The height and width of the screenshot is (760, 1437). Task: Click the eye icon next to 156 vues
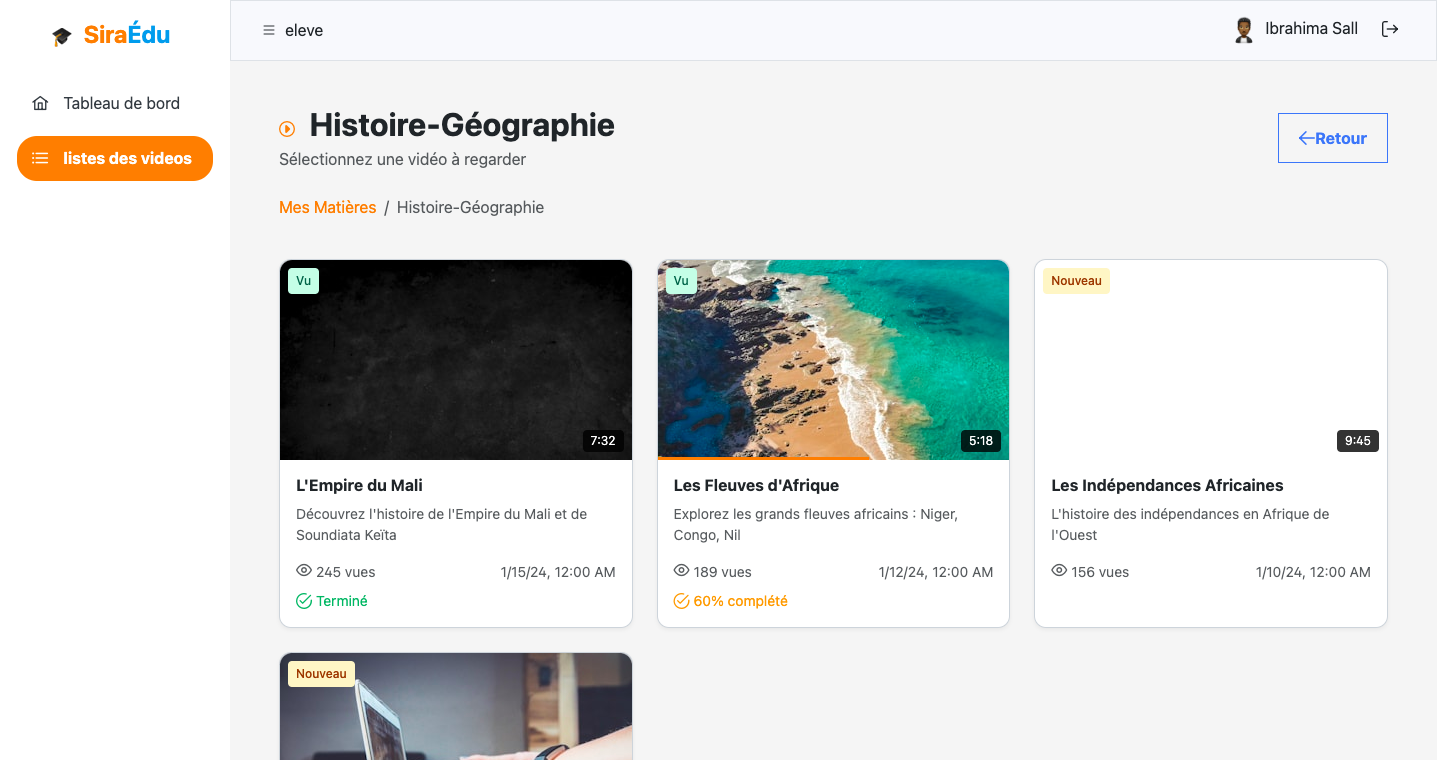pos(1059,571)
